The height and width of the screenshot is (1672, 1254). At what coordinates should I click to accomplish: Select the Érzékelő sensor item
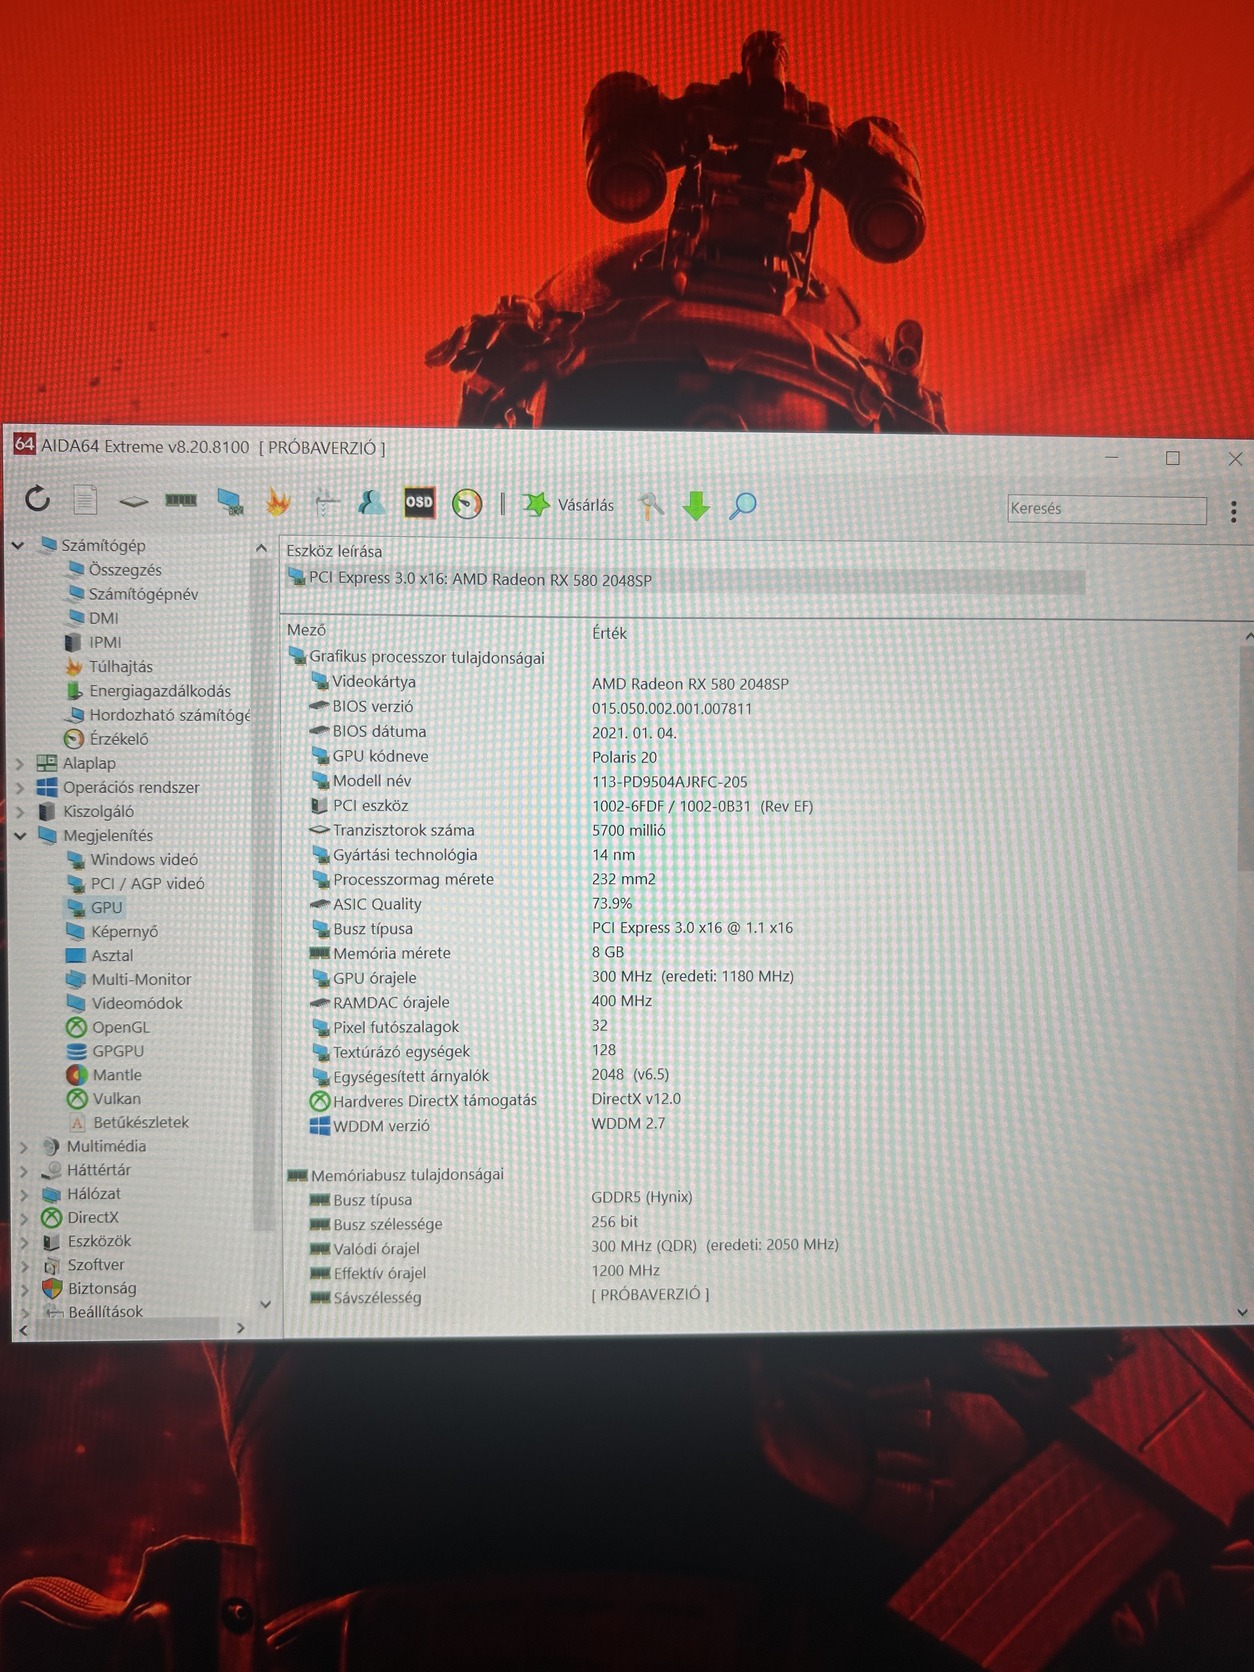pyautogui.click(x=119, y=739)
